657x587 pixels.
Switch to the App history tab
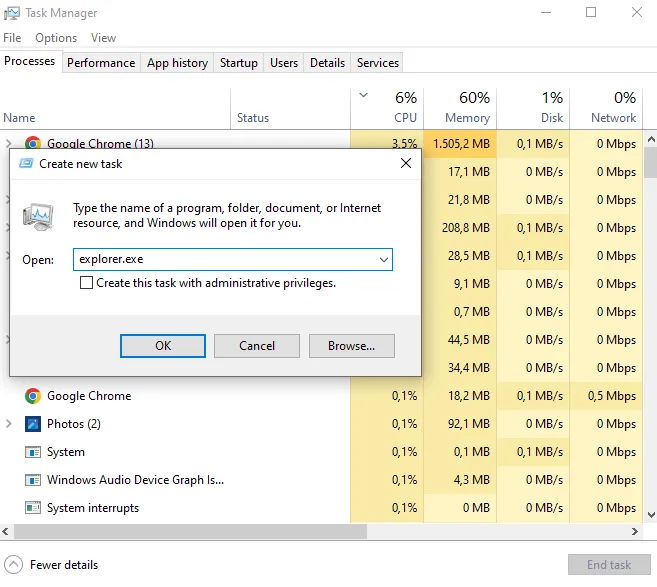tap(177, 63)
